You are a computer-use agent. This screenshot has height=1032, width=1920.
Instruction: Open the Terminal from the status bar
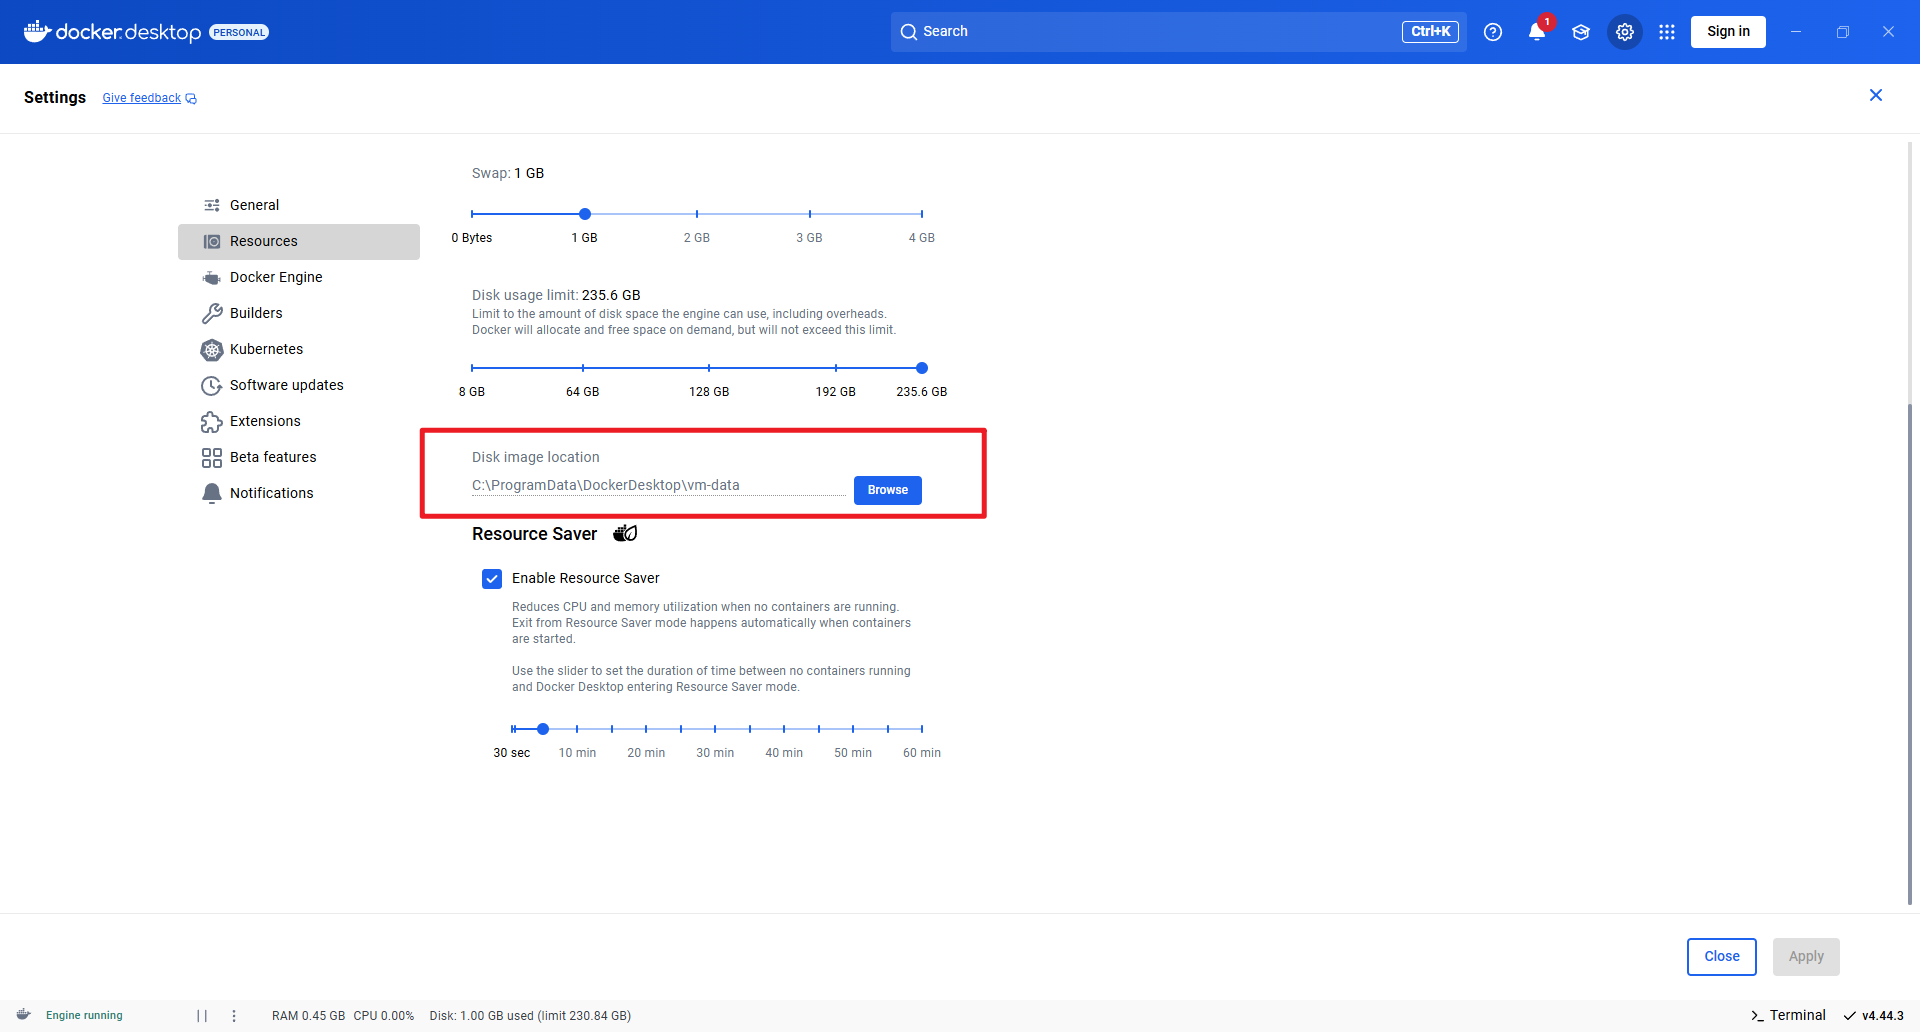[1788, 1015]
